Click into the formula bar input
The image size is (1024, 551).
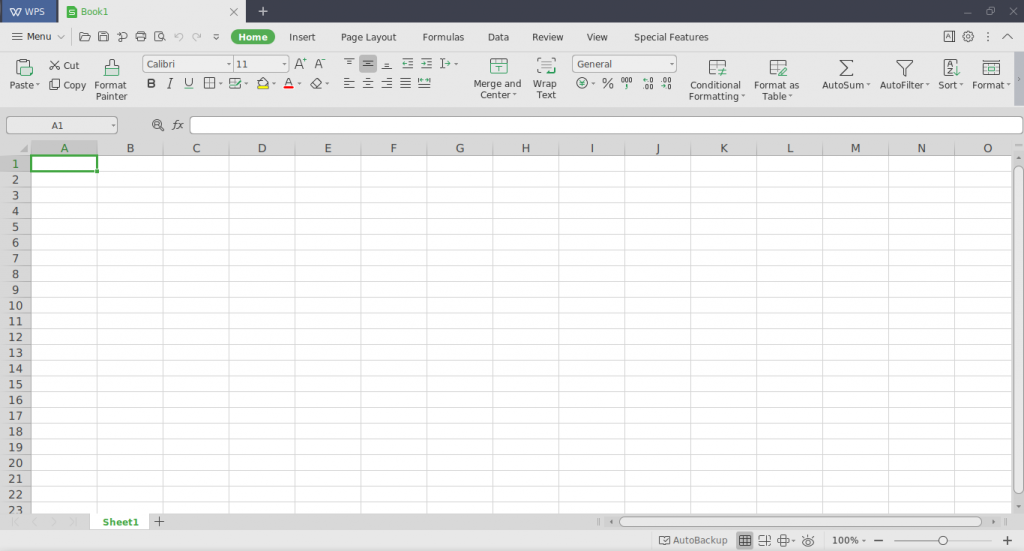coord(606,125)
